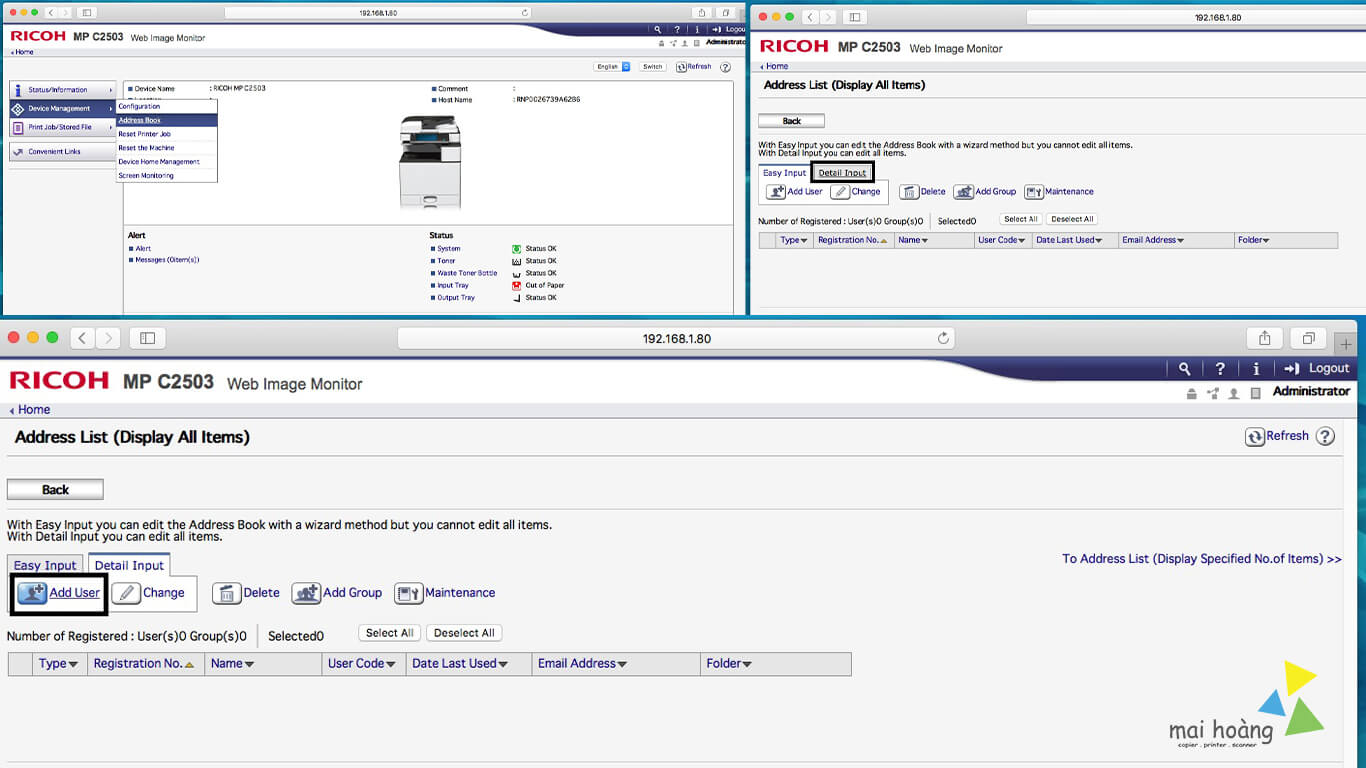This screenshot has width=1366, height=768.
Task: Click the Change pencil icon in the bottom window
Action: tap(126, 593)
